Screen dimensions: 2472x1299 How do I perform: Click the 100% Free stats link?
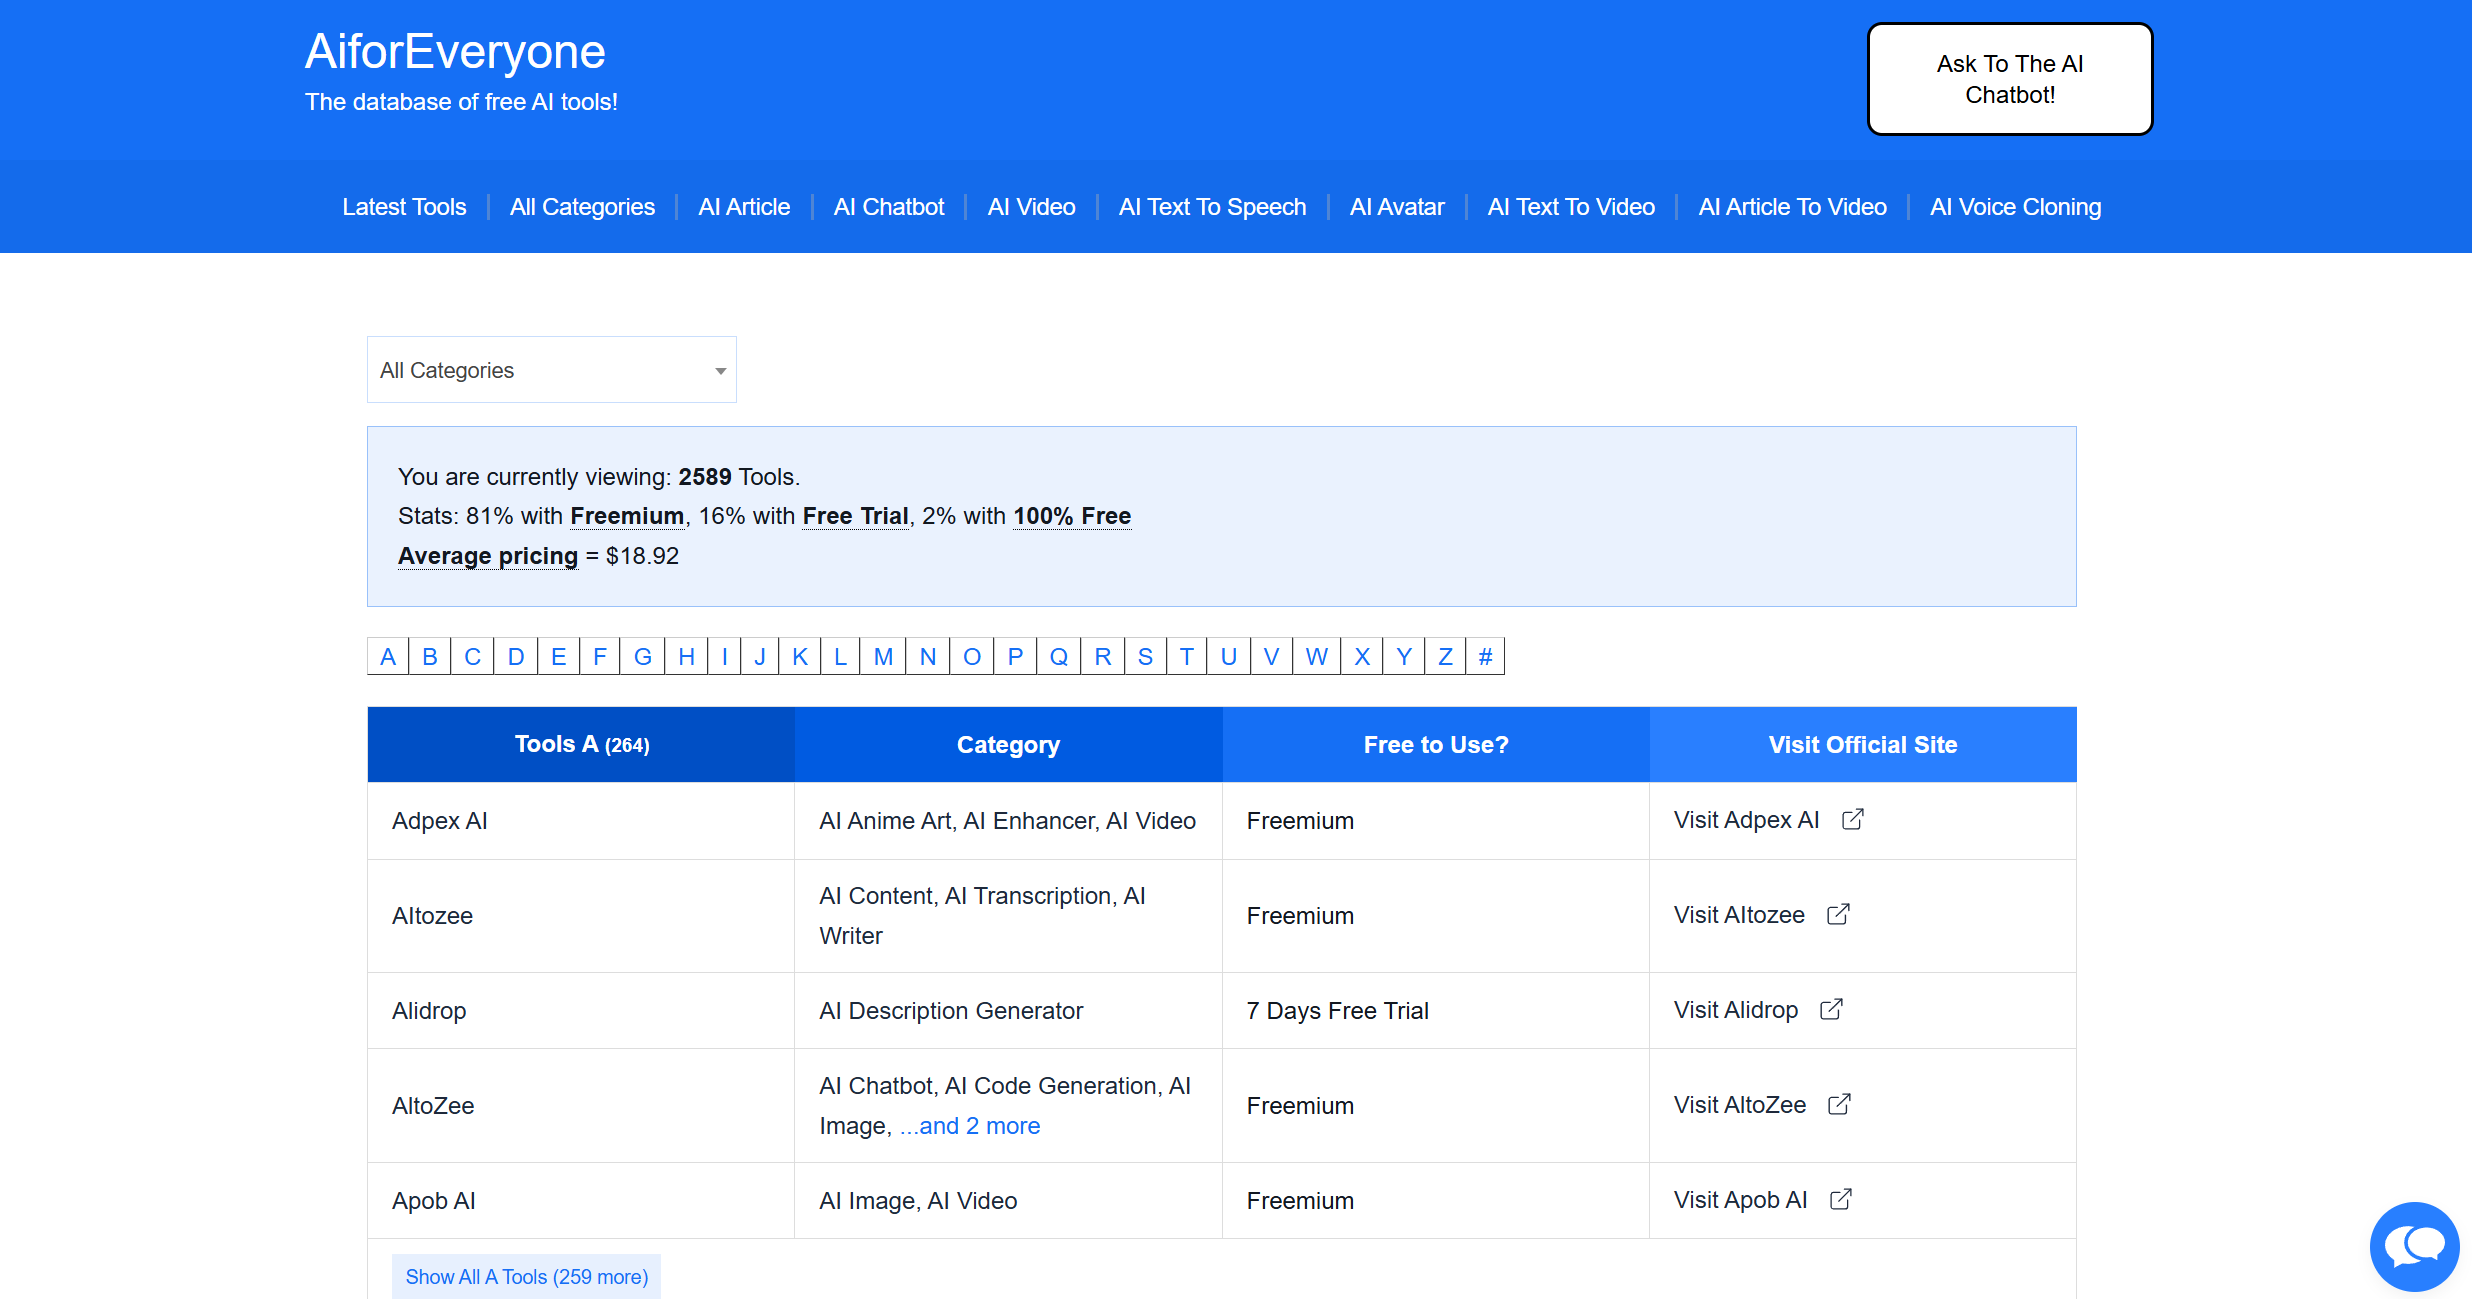tap(1072, 516)
